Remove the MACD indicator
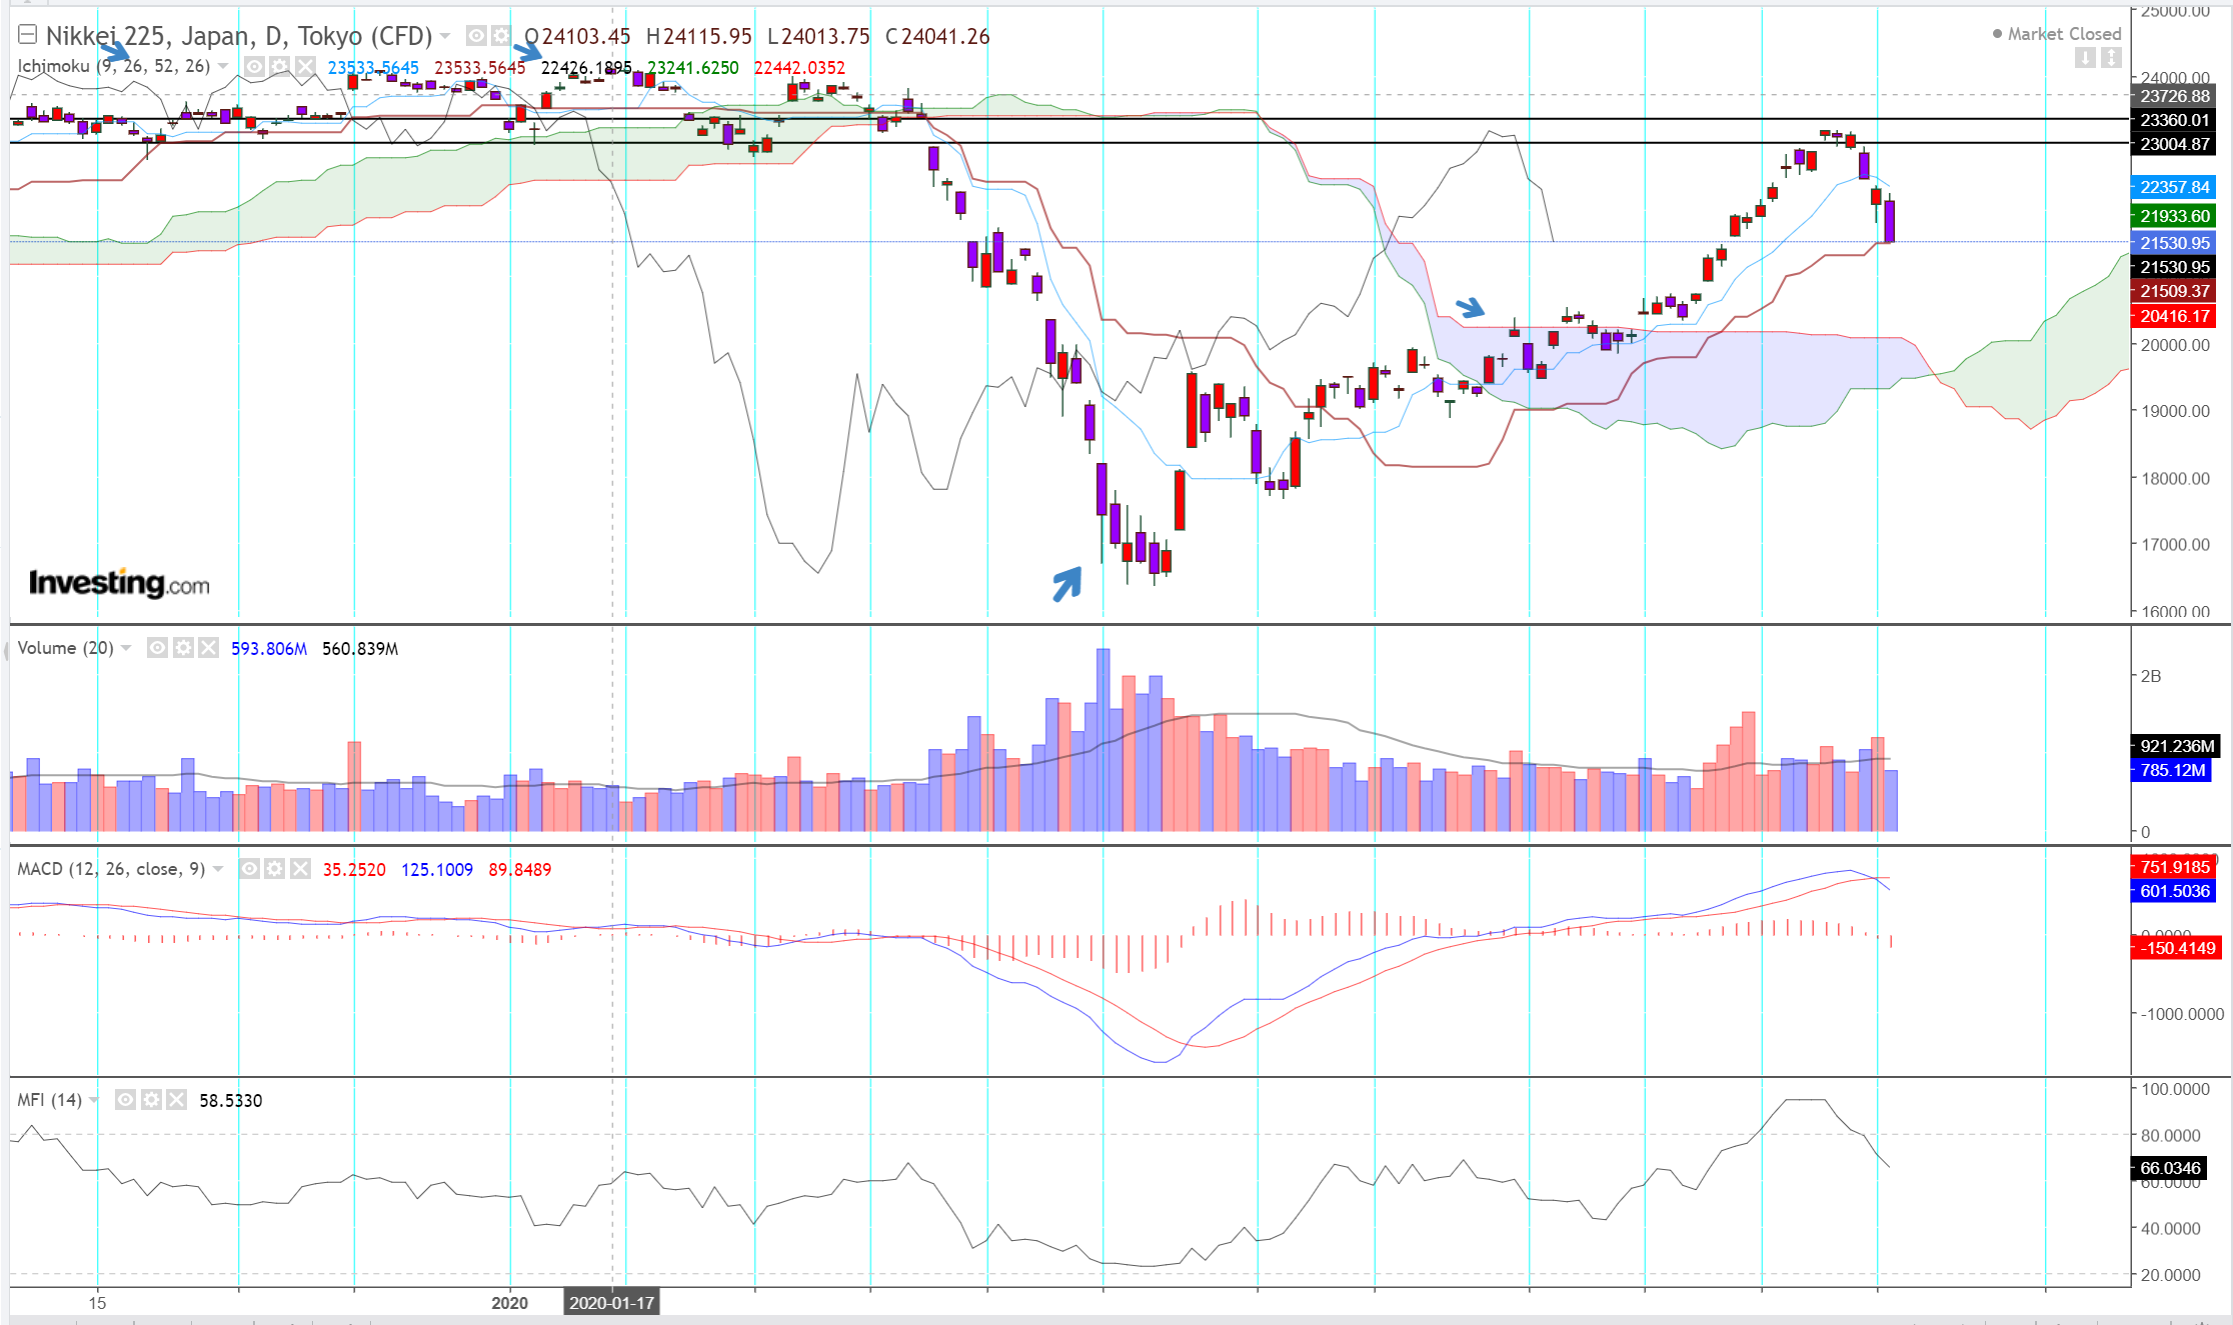2233x1325 pixels. coord(300,869)
